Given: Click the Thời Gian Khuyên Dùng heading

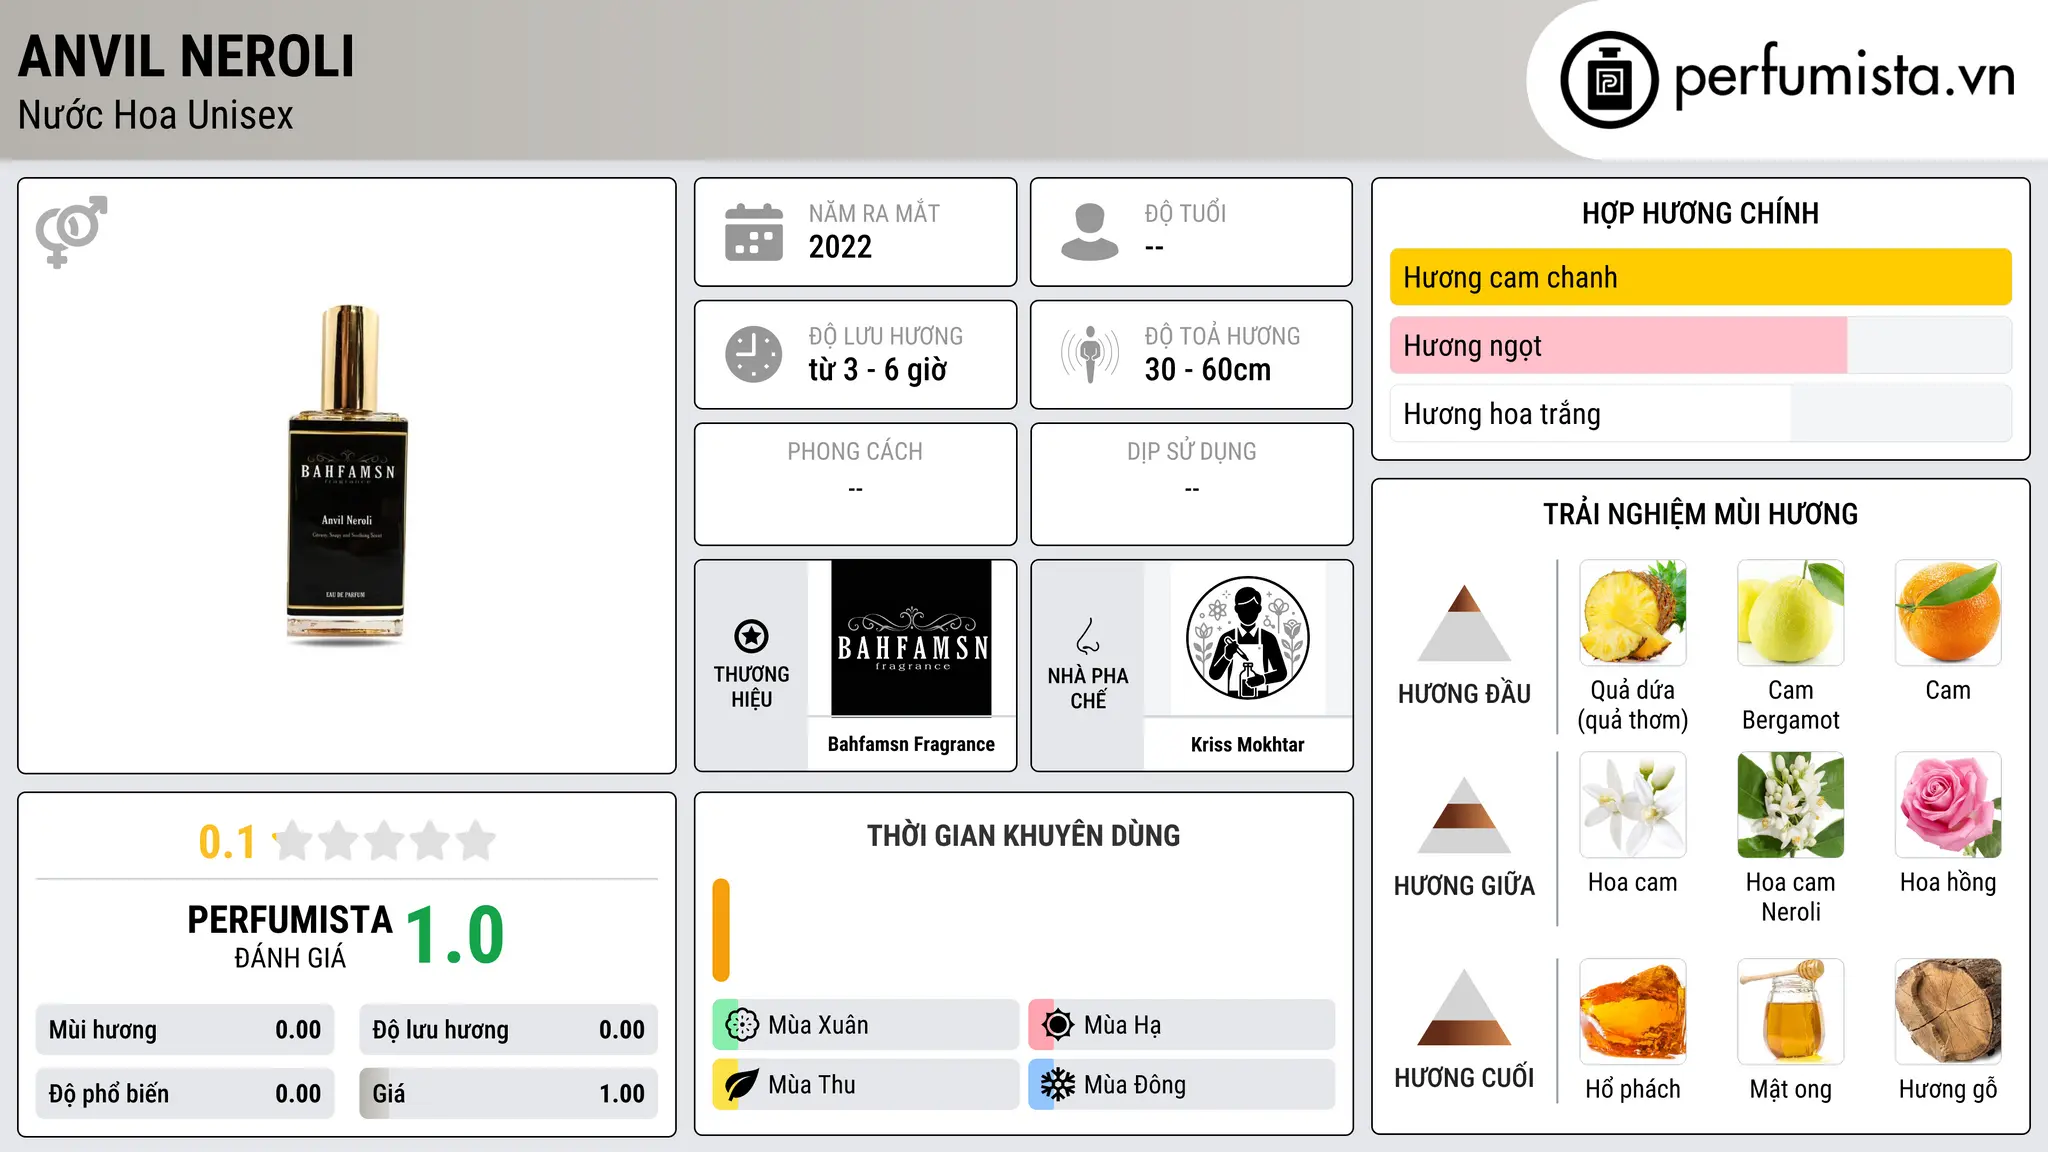Looking at the screenshot, I should (x=1023, y=836).
